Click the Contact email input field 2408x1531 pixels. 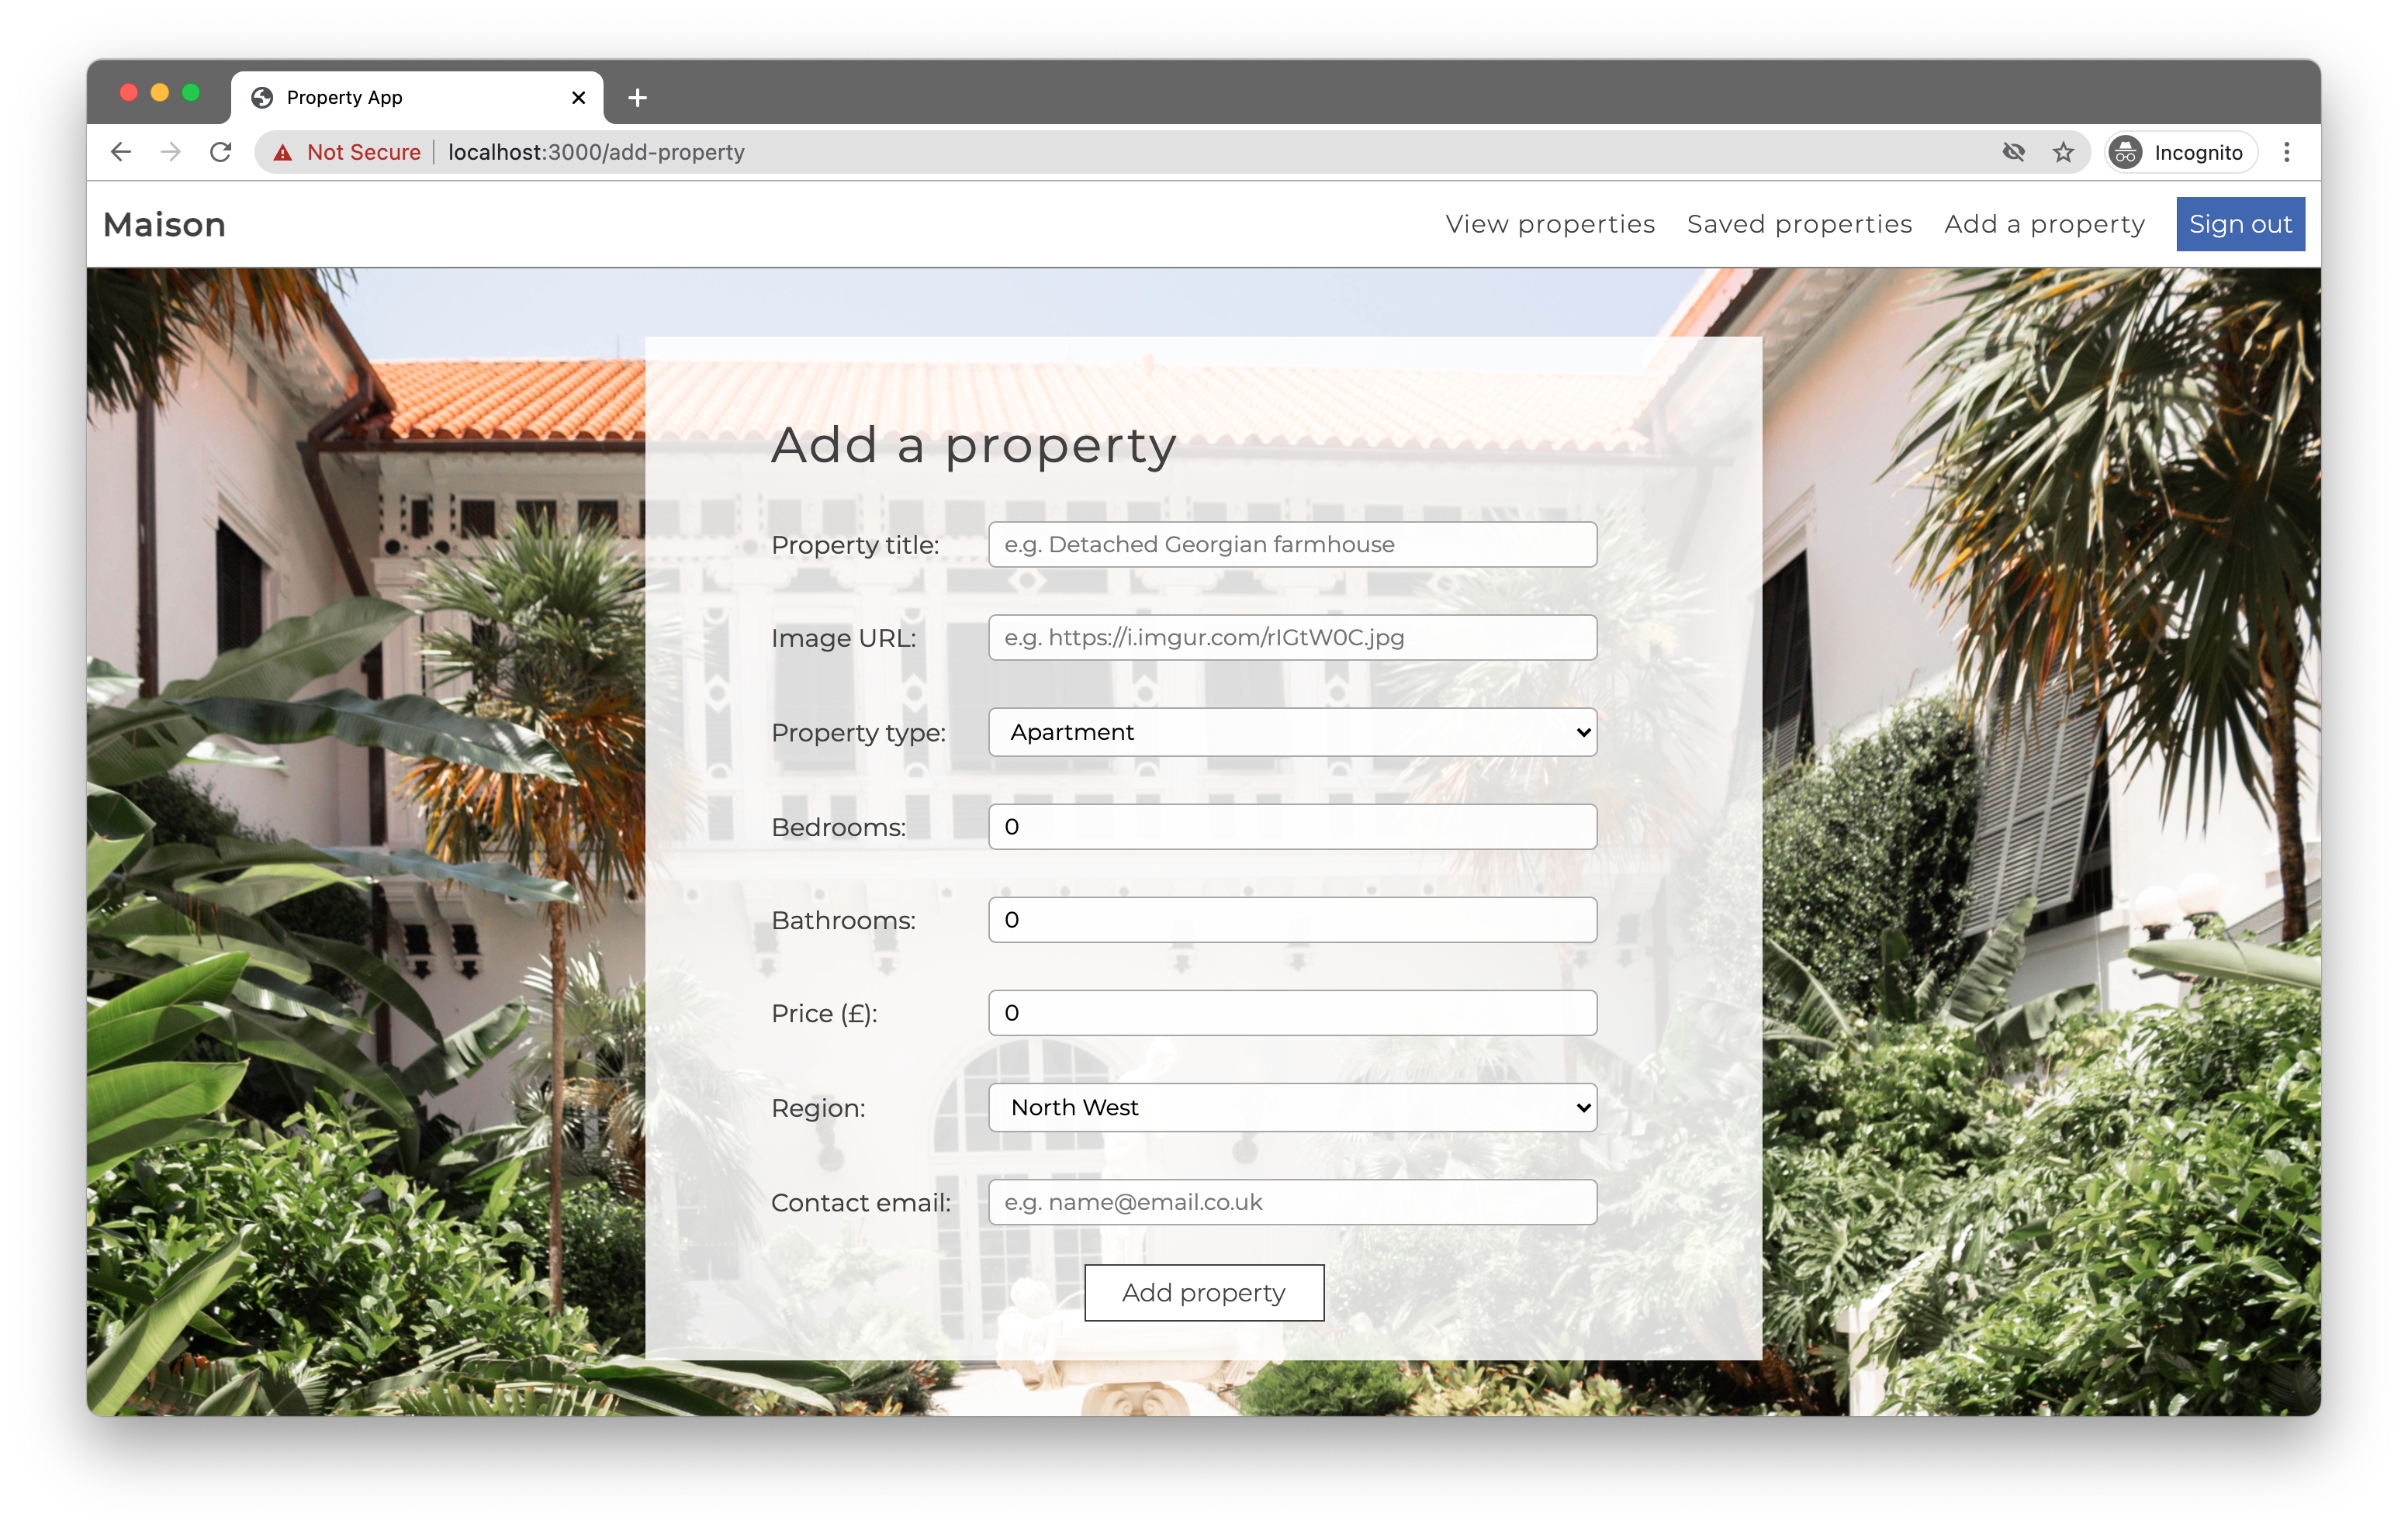click(x=1292, y=1201)
